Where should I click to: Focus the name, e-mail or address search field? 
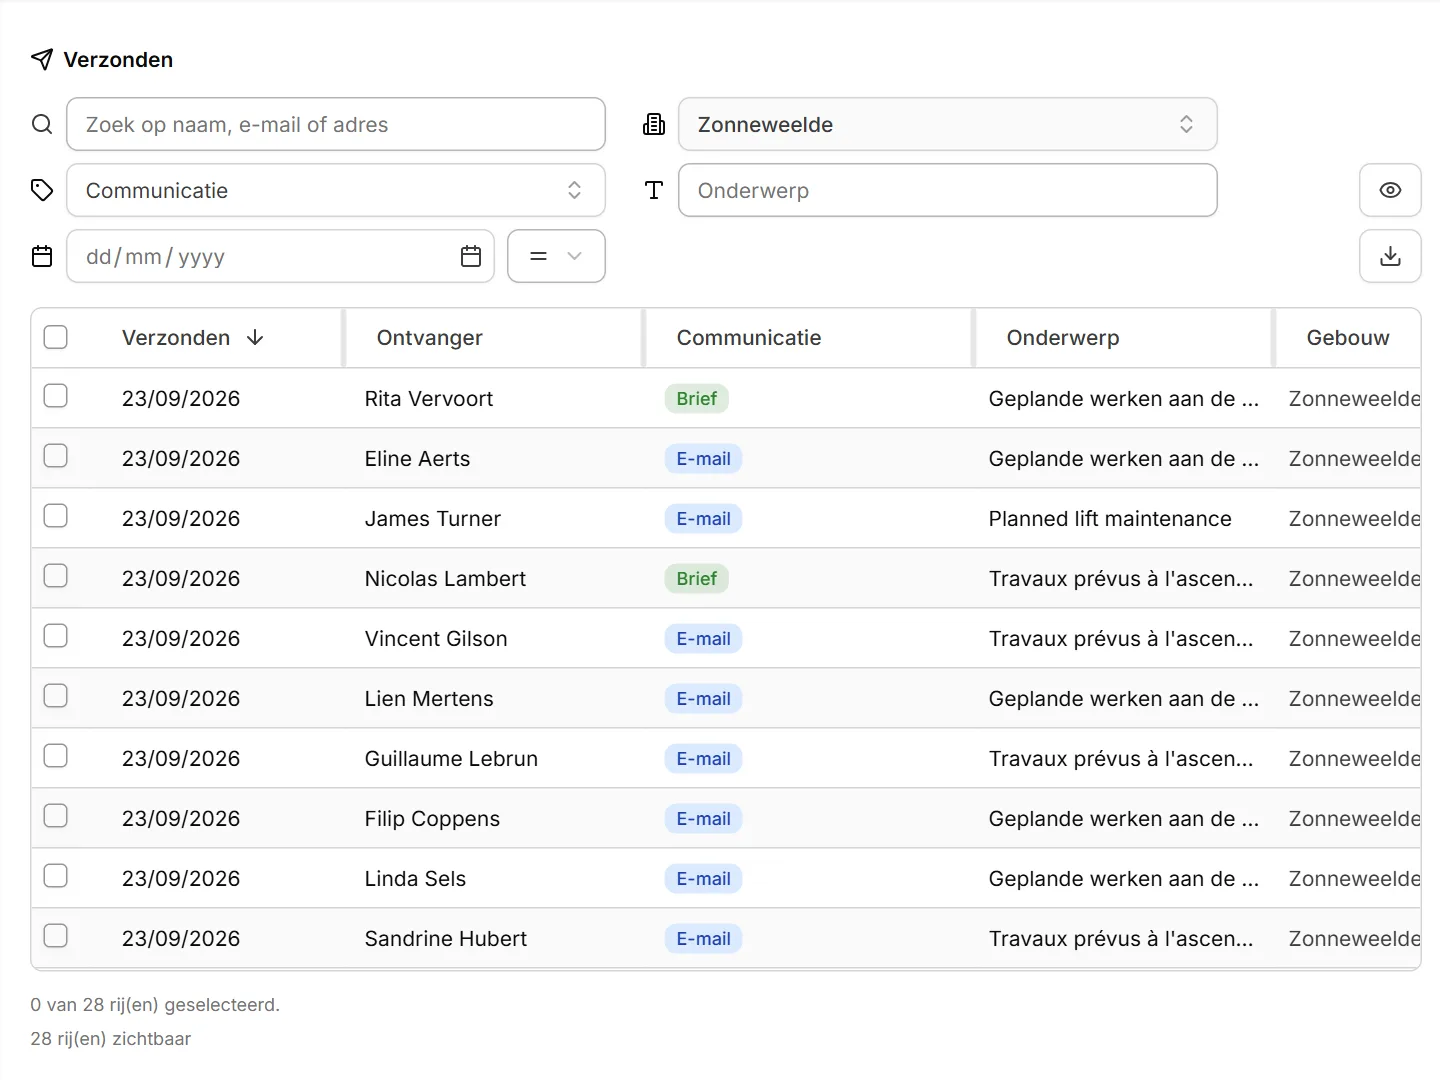(336, 124)
